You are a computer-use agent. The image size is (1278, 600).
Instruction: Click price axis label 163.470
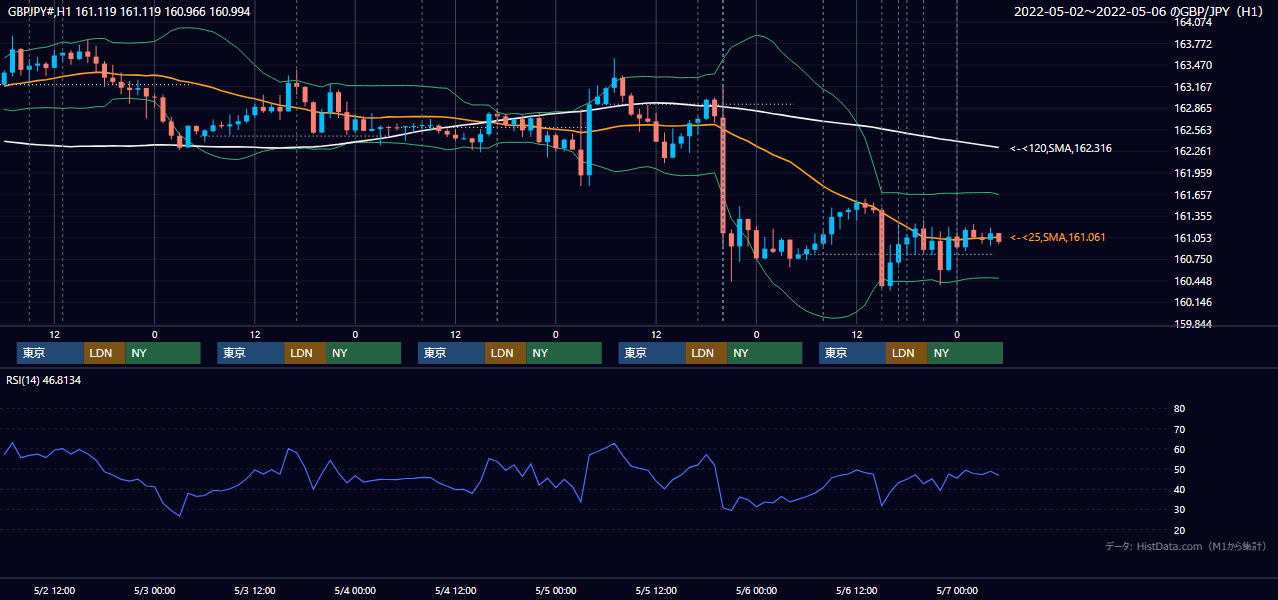tap(1192, 65)
